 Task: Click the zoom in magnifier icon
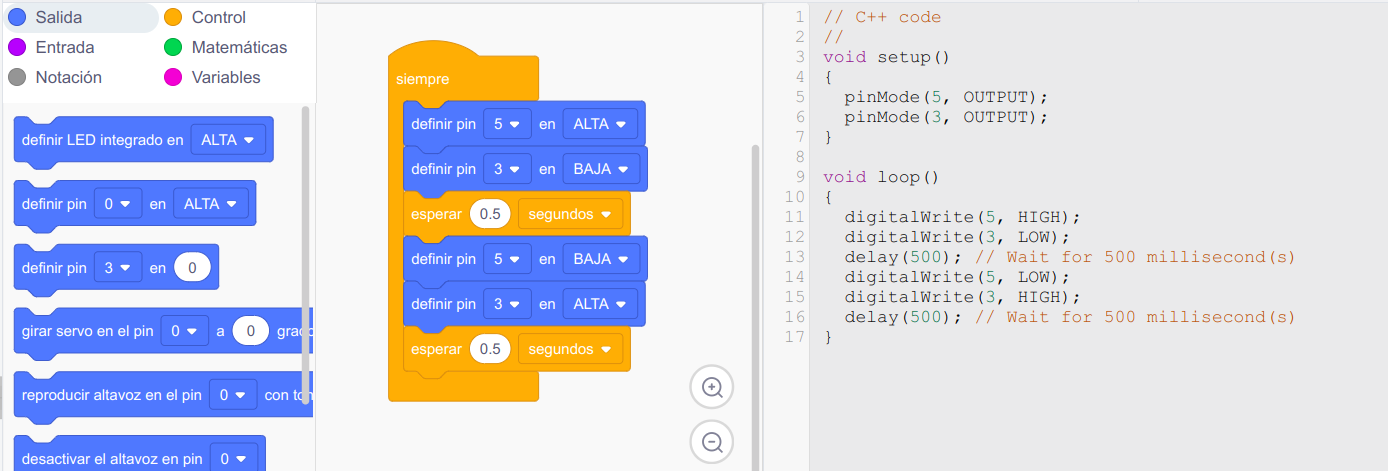(712, 388)
